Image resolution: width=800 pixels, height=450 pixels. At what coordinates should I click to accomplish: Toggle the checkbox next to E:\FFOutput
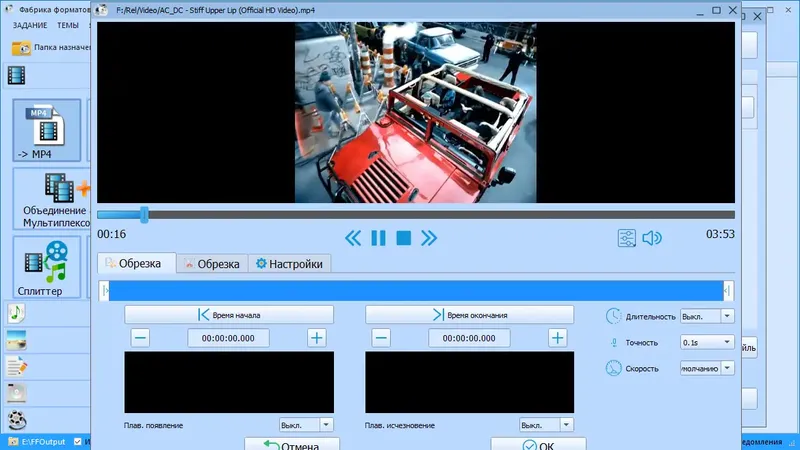coord(78,442)
